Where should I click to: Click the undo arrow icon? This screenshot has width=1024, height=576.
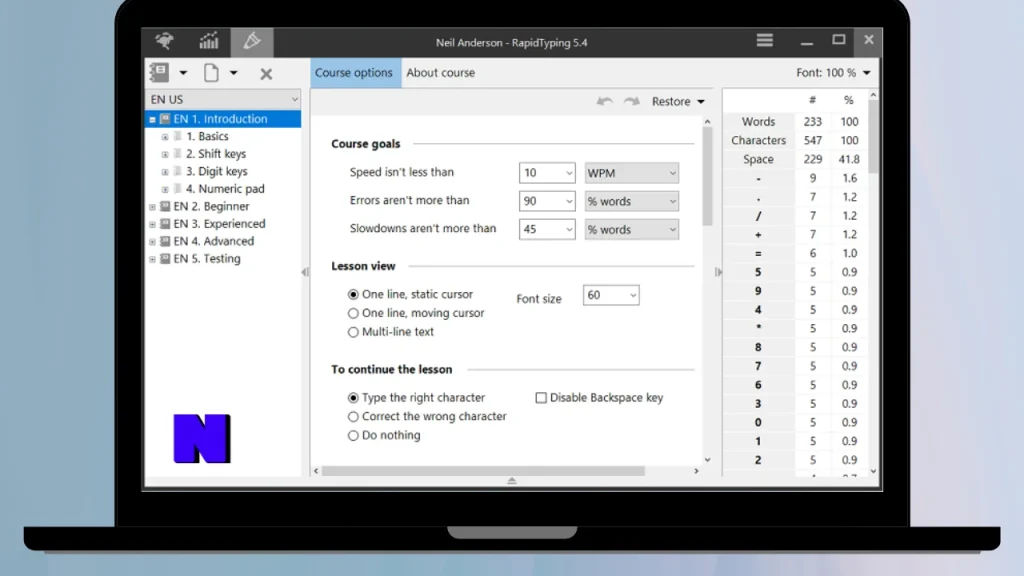[605, 101]
